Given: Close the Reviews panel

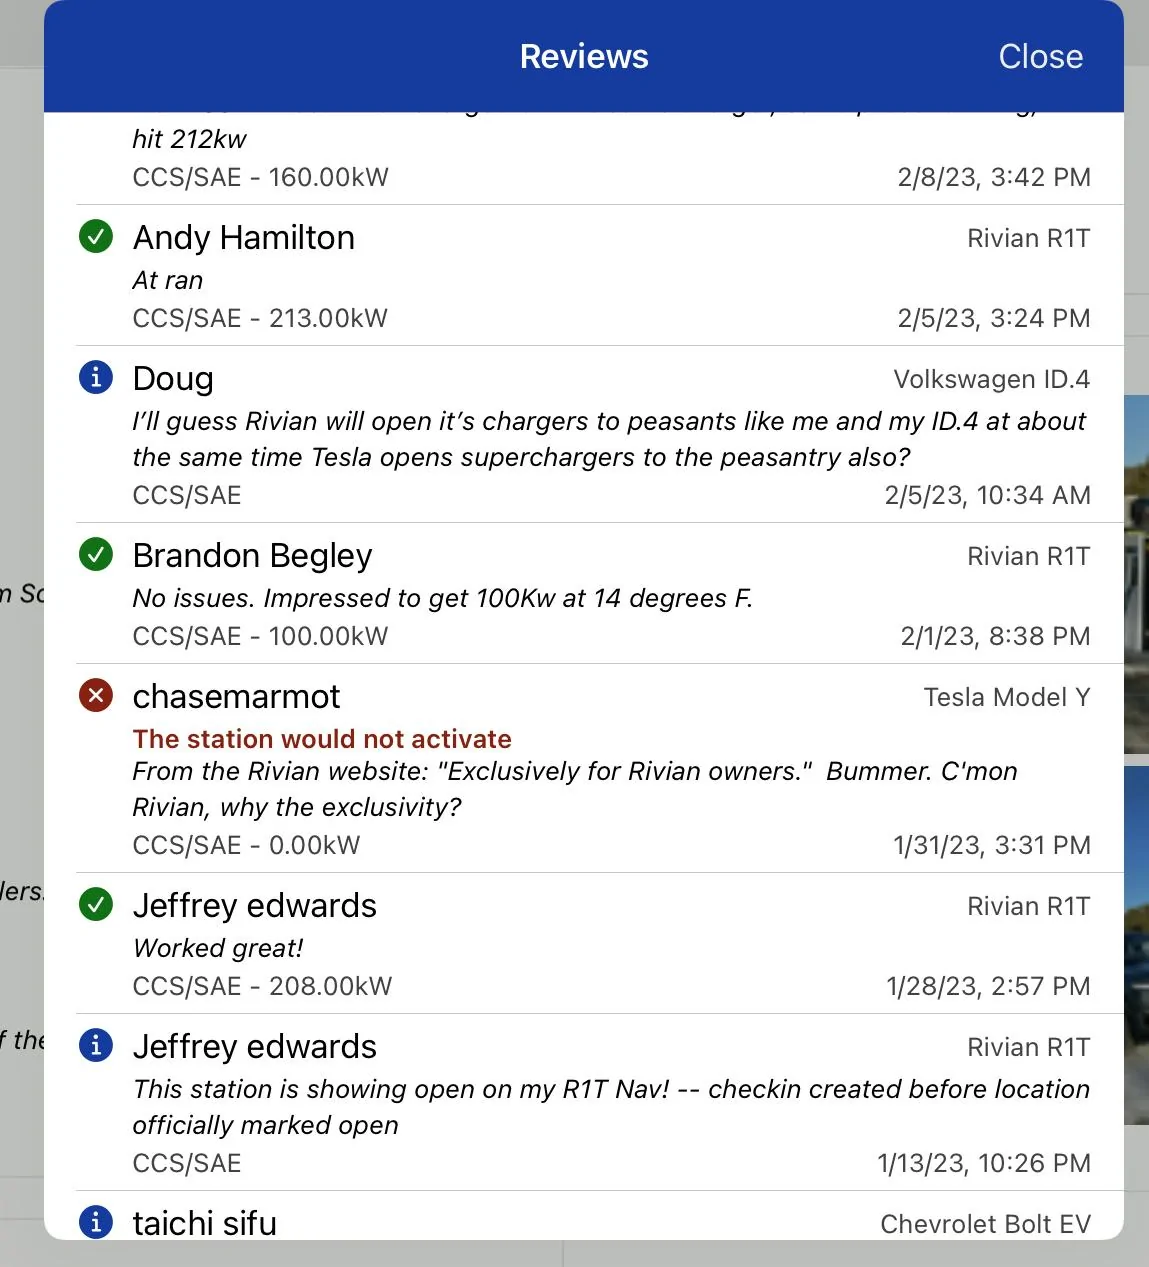Looking at the screenshot, I should tap(1040, 56).
